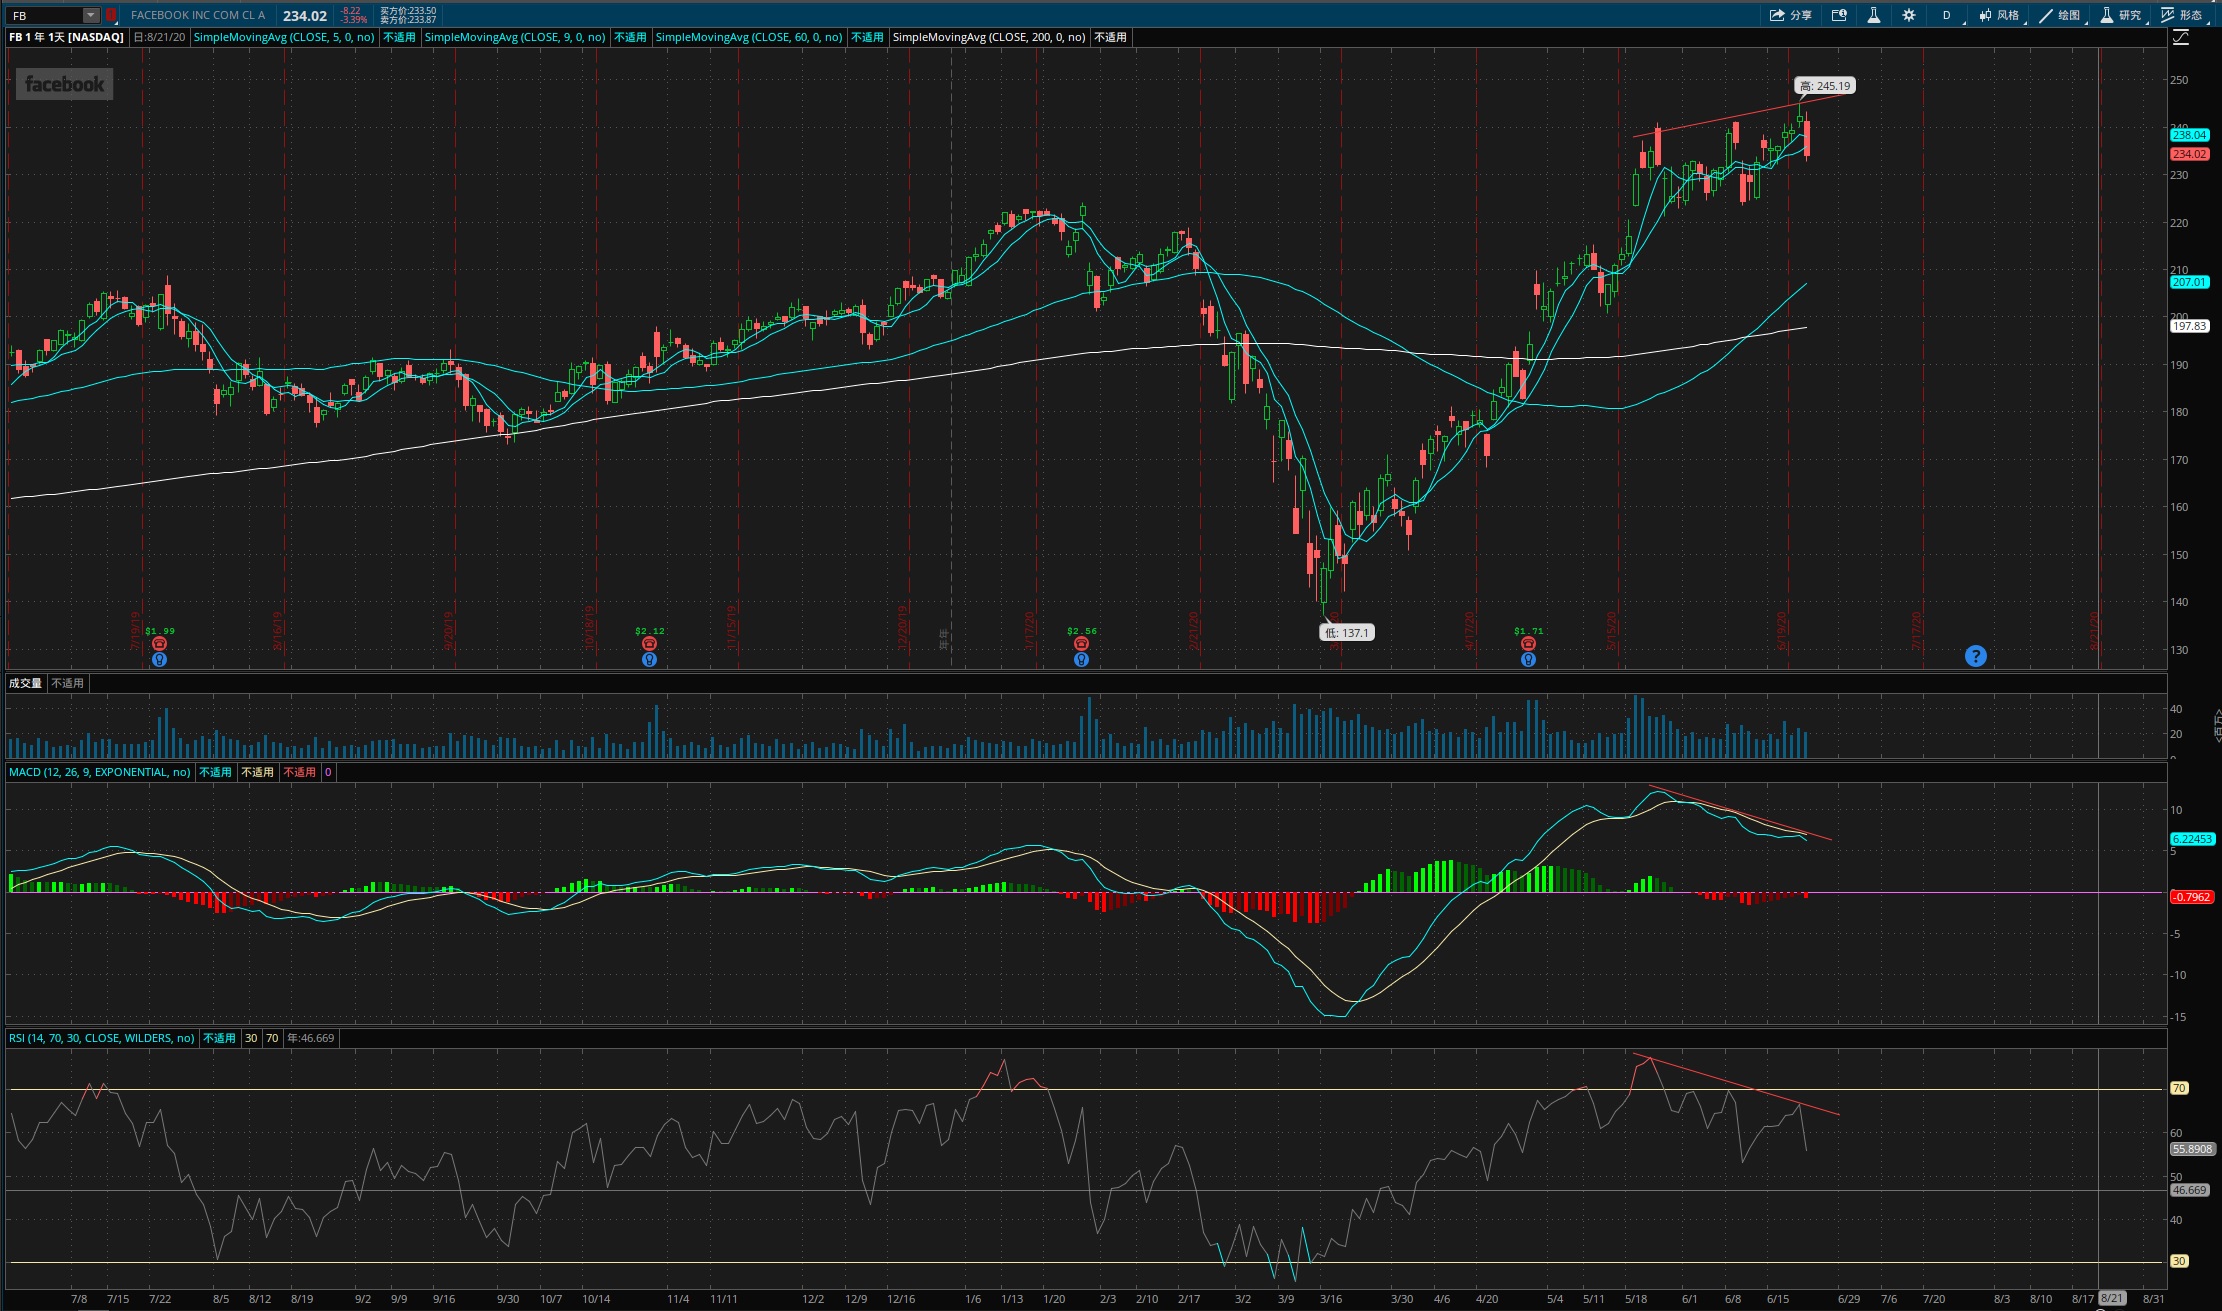The height and width of the screenshot is (1311, 2222).
Task: Click the lightbulb icon under $2.12
Action: 649,660
